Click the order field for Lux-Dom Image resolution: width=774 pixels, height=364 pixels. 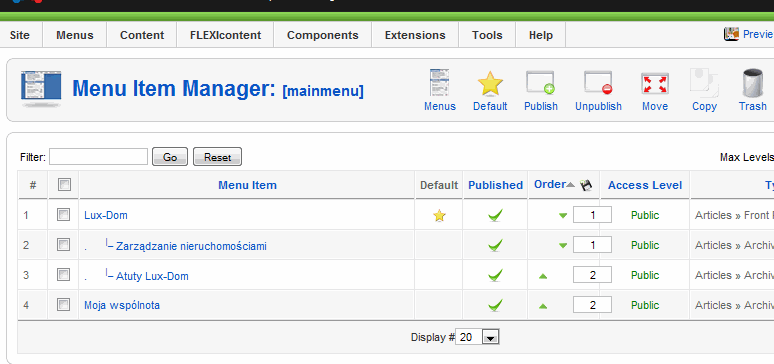592,215
